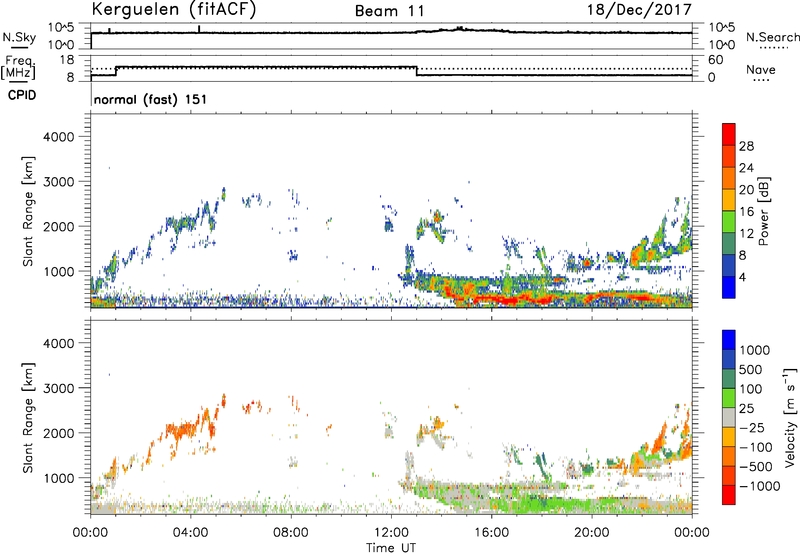The height and width of the screenshot is (554, 800).
Task: Click the "Kerguelen (fitACF)" plot title
Action: point(174,10)
